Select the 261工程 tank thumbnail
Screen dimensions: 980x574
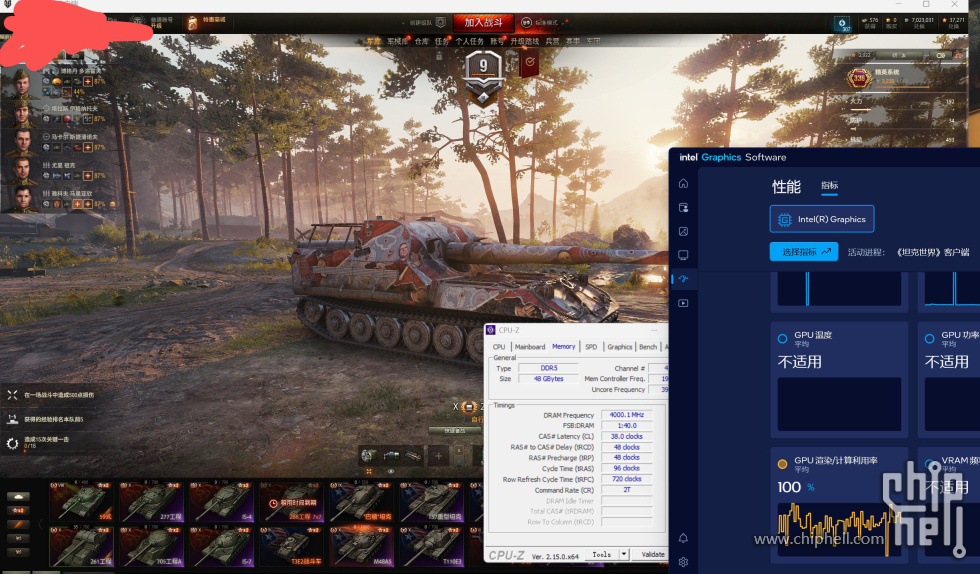pyautogui.click(x=82, y=546)
